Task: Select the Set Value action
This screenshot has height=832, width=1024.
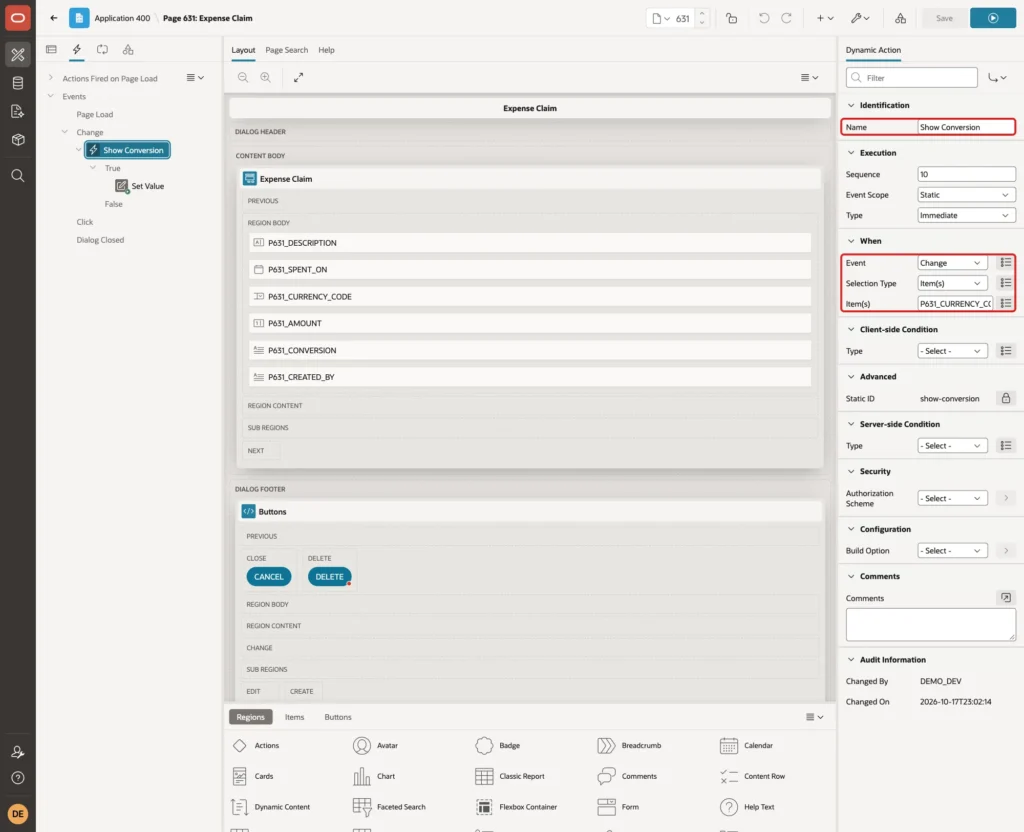Action: (x=140, y=186)
